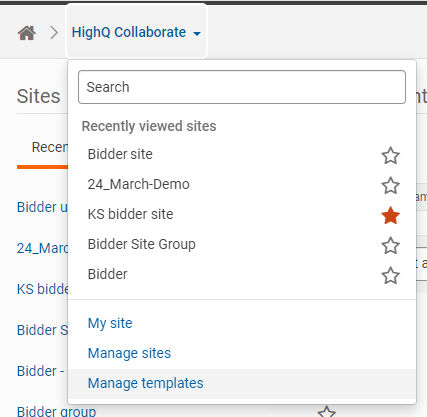Unfavorite KS bidder site orange star
427x417 pixels.
coord(390,215)
